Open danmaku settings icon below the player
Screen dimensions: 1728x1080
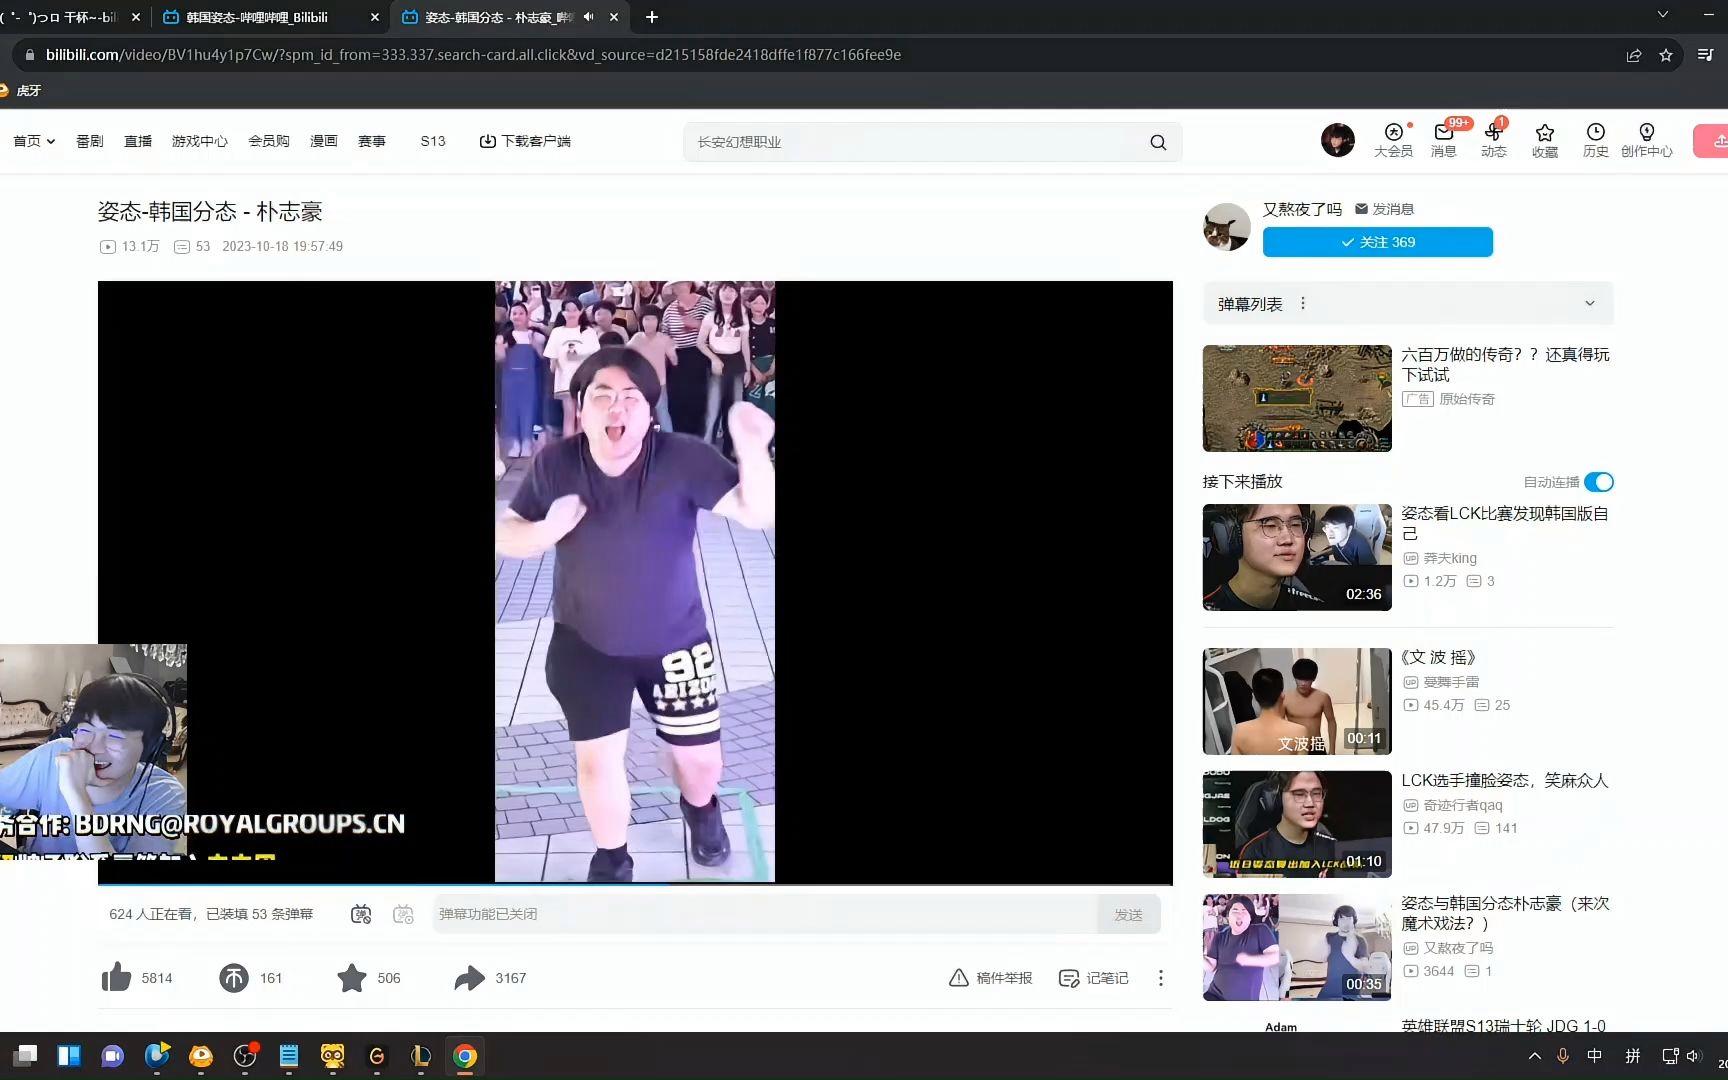[x=403, y=913]
